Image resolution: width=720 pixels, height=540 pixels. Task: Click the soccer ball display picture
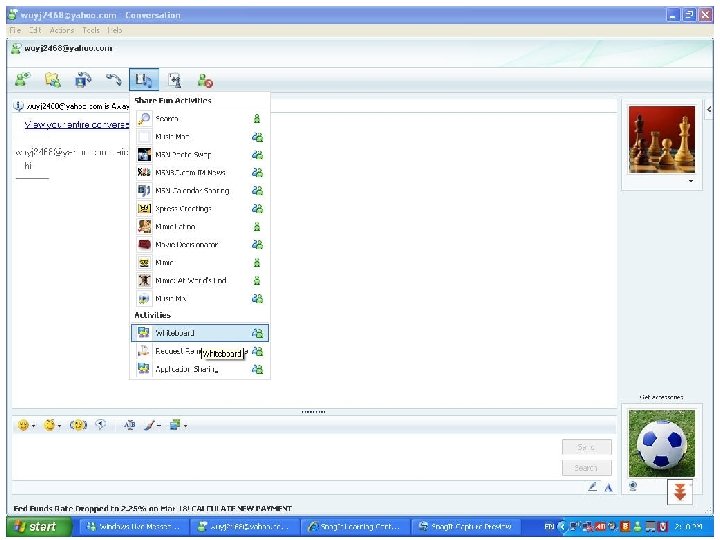[x=662, y=444]
